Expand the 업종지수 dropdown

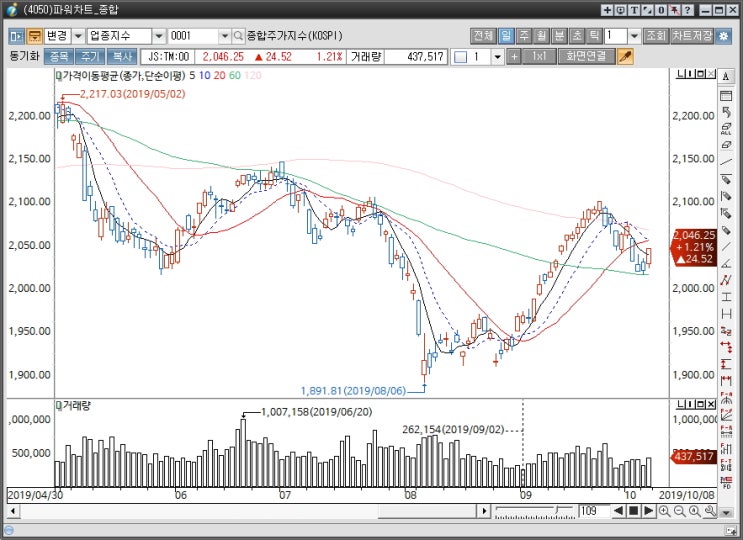tap(159, 36)
